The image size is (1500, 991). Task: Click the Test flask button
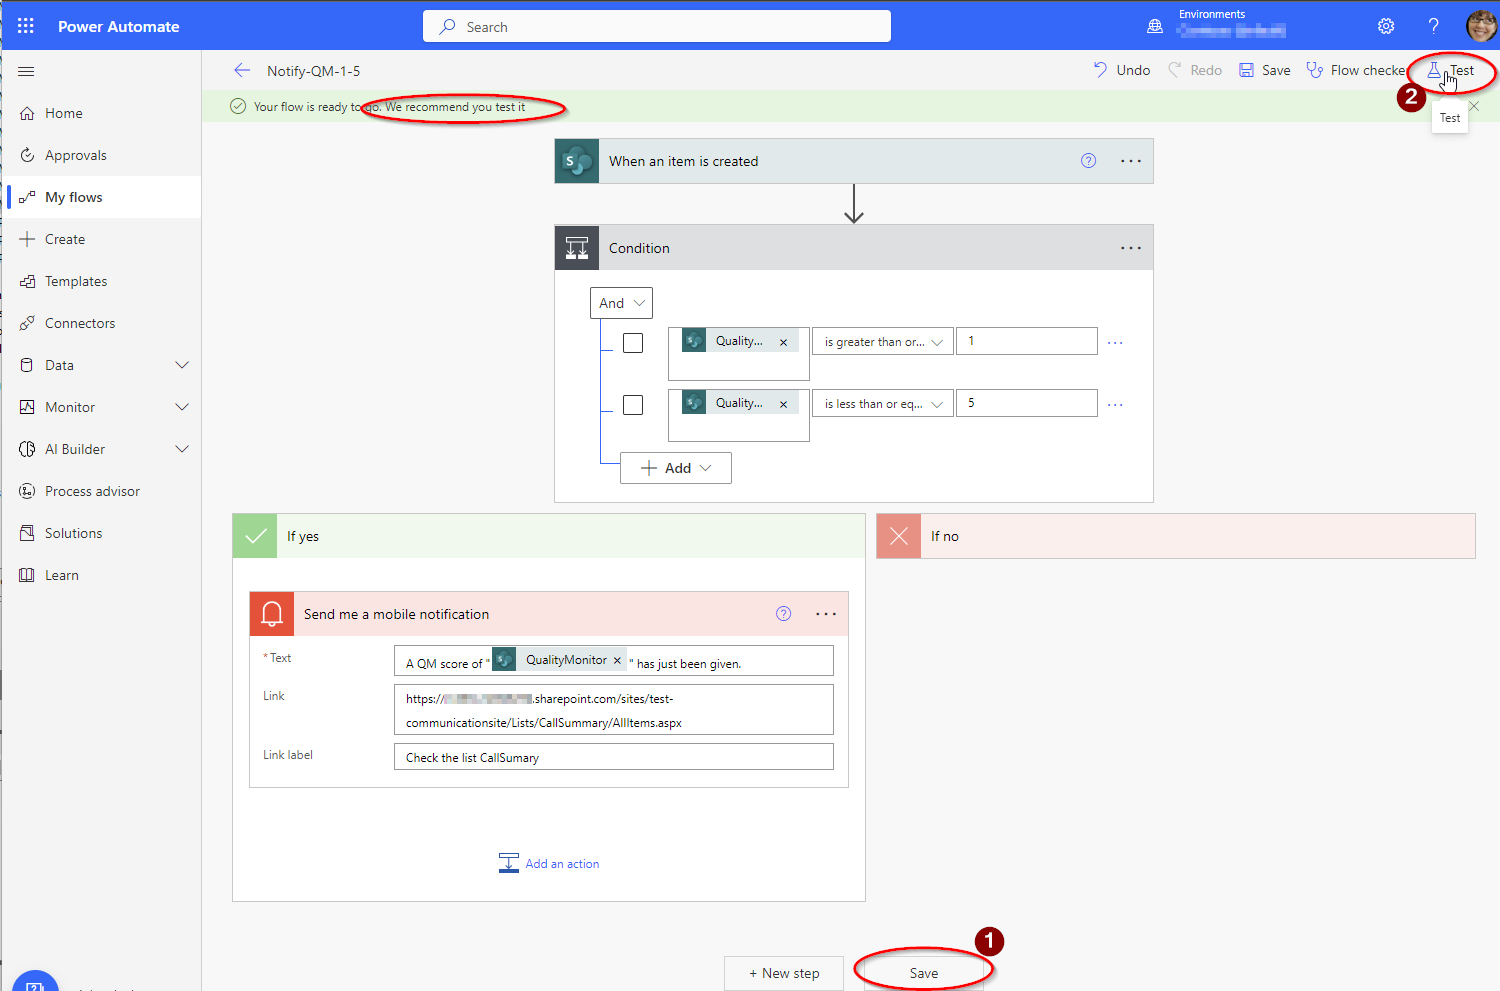pyautogui.click(x=1450, y=70)
